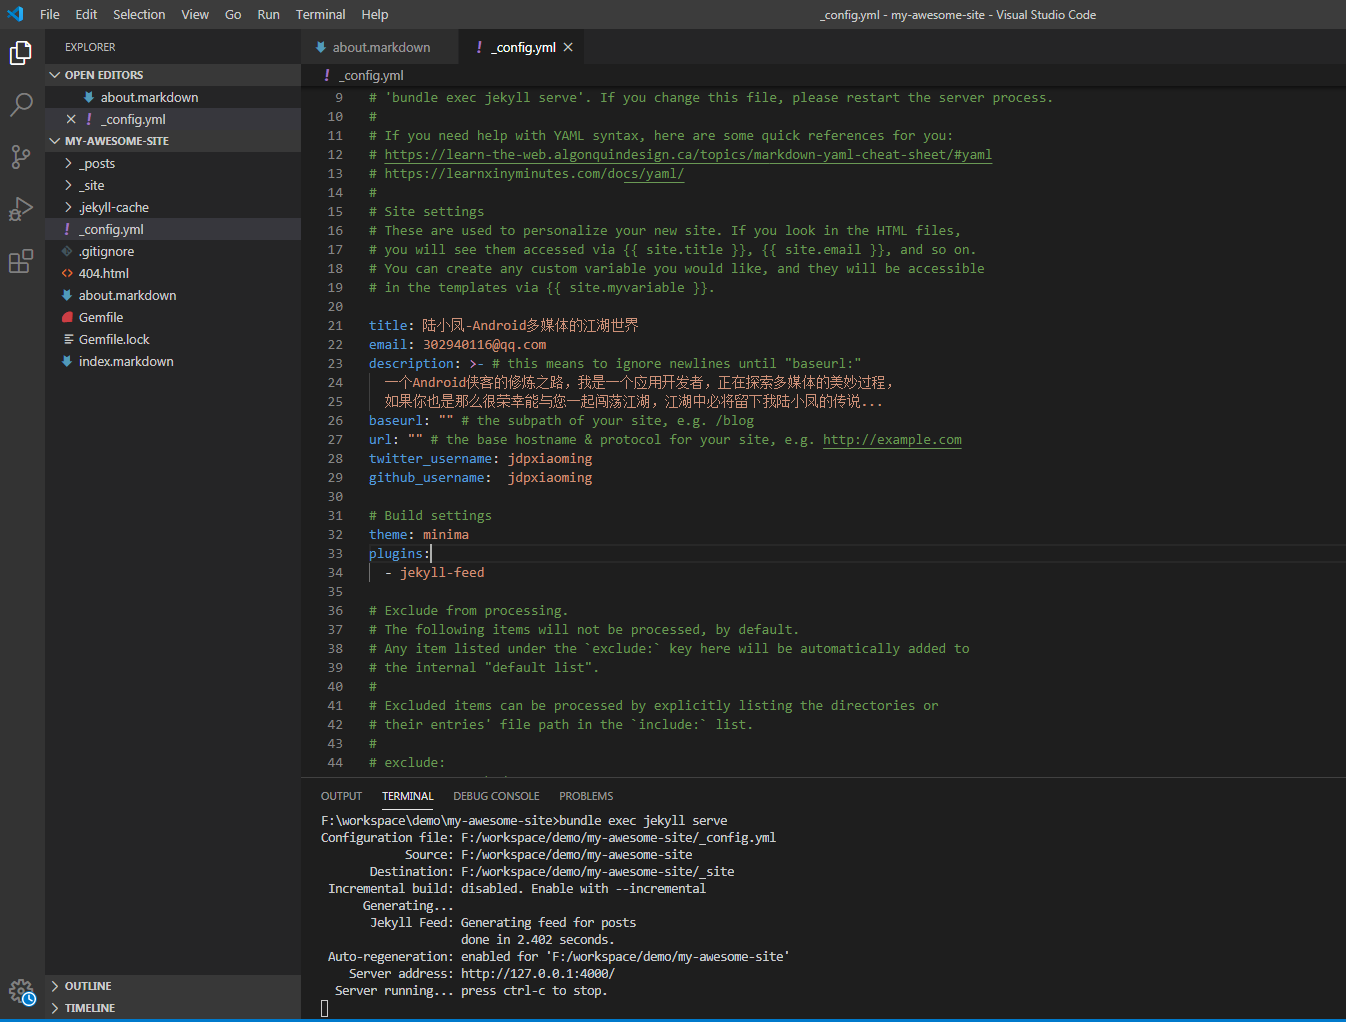The width and height of the screenshot is (1346, 1022).
Task: Expand the _posts folder
Action: click(68, 163)
